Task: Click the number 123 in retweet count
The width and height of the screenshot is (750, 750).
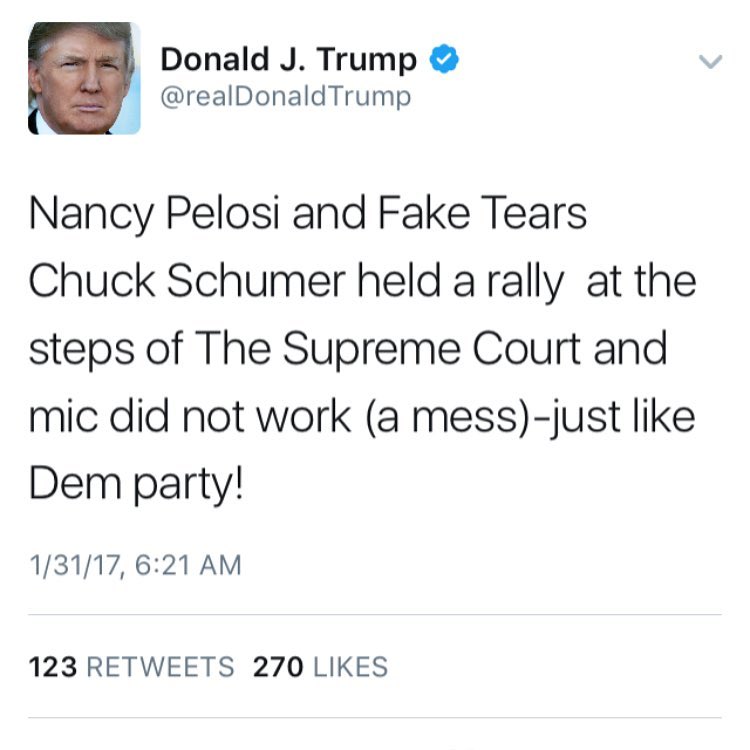Action: click(x=53, y=667)
